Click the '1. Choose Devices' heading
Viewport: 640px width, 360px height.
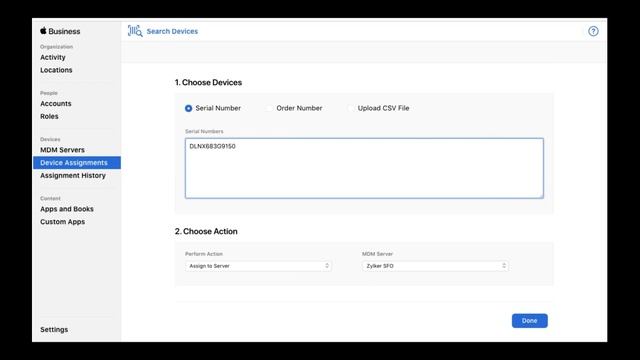pyautogui.click(x=208, y=82)
